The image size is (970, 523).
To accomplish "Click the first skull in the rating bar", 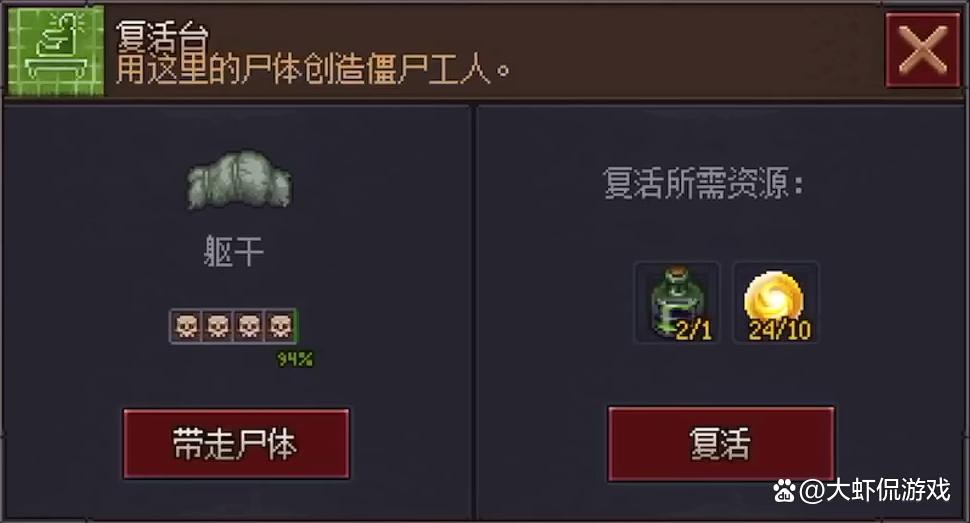I will coord(186,326).
